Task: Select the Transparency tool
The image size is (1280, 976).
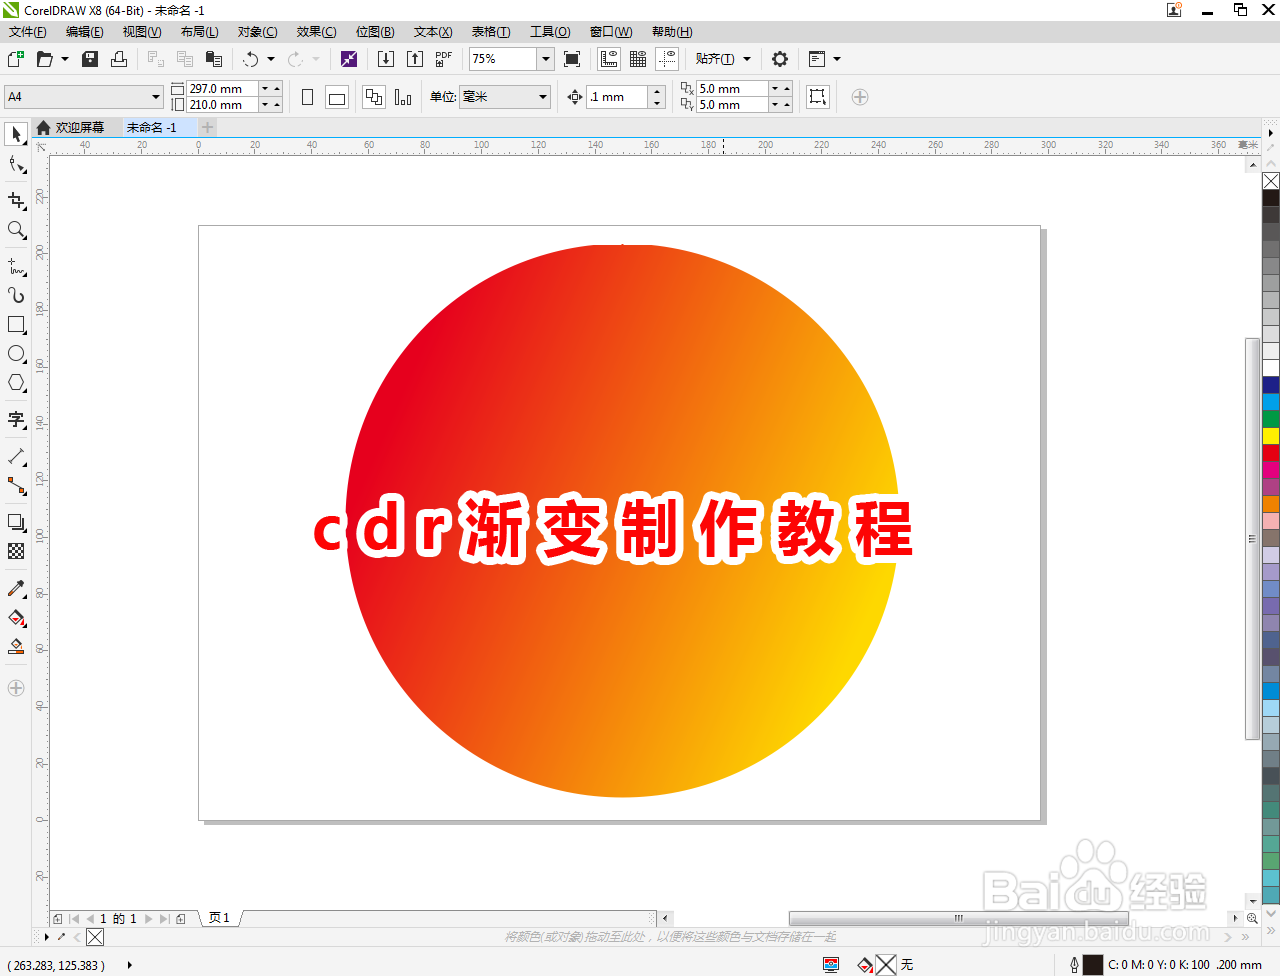Action: click(16, 551)
